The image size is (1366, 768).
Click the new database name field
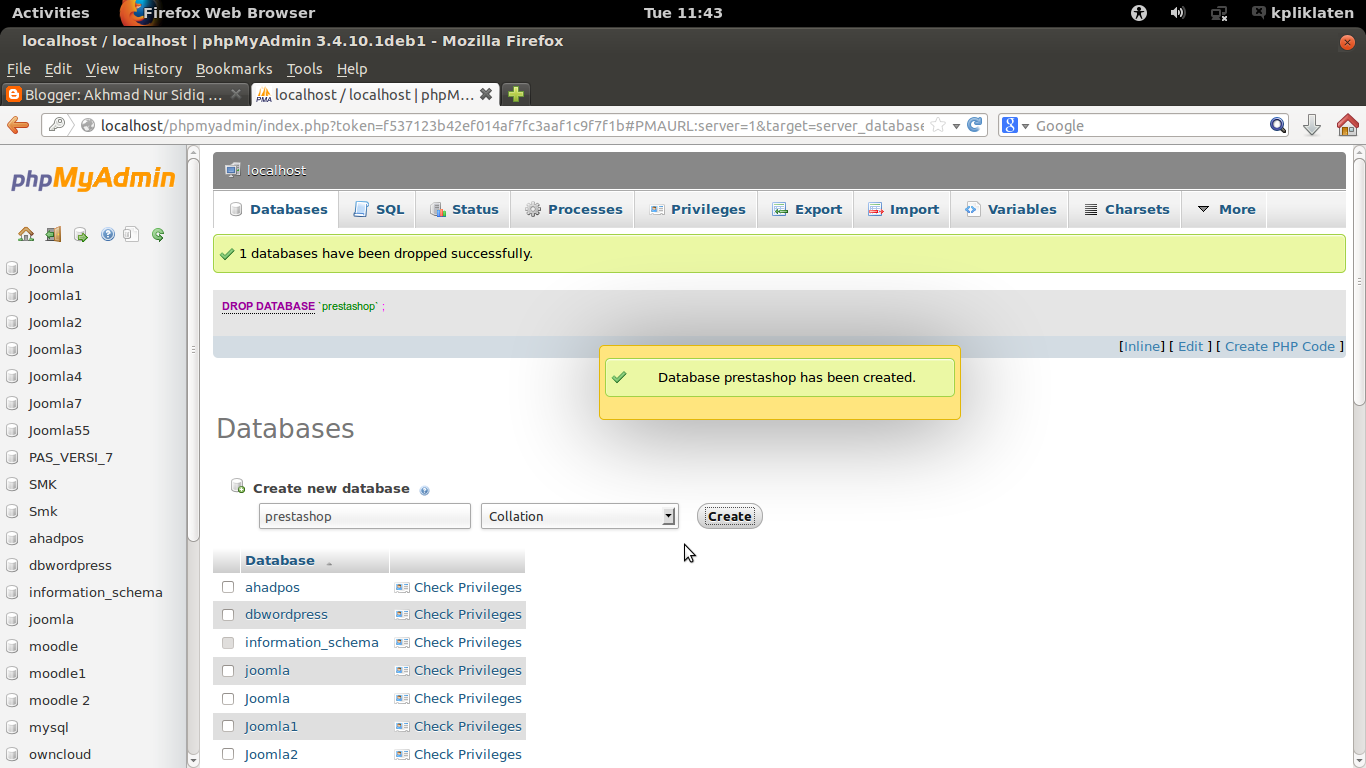[365, 516]
